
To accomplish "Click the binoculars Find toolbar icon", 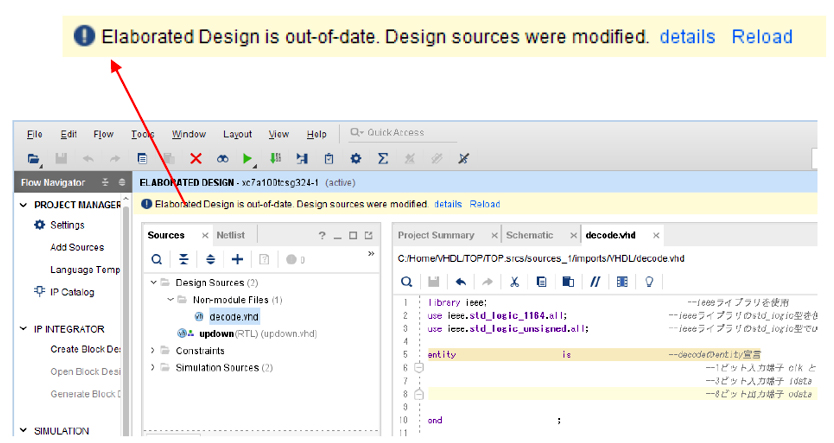I will [x=222, y=158].
